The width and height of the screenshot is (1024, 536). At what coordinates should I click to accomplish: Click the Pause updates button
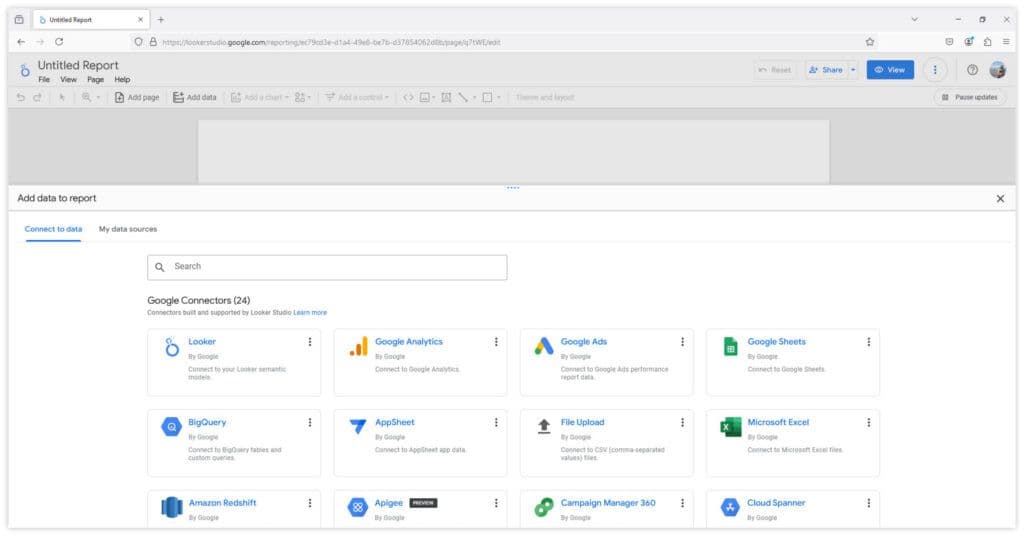pos(970,97)
